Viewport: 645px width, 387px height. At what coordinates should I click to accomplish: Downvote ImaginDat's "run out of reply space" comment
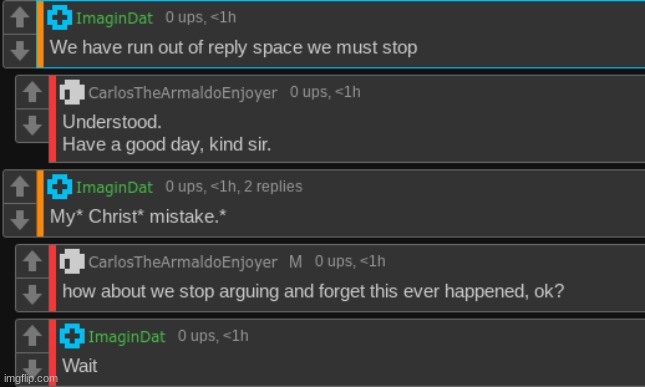pyautogui.click(x=20, y=51)
